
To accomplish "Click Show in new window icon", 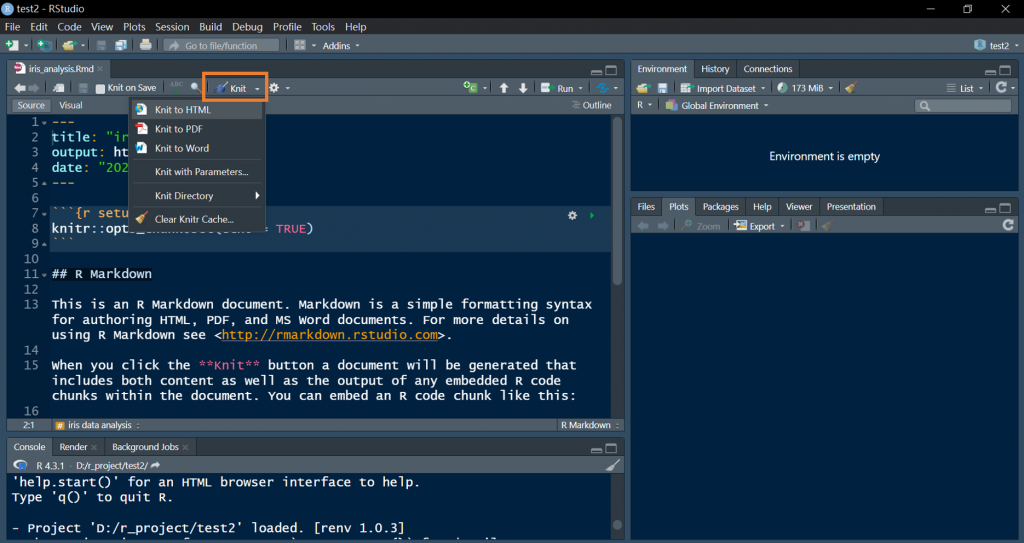I will coord(59,88).
